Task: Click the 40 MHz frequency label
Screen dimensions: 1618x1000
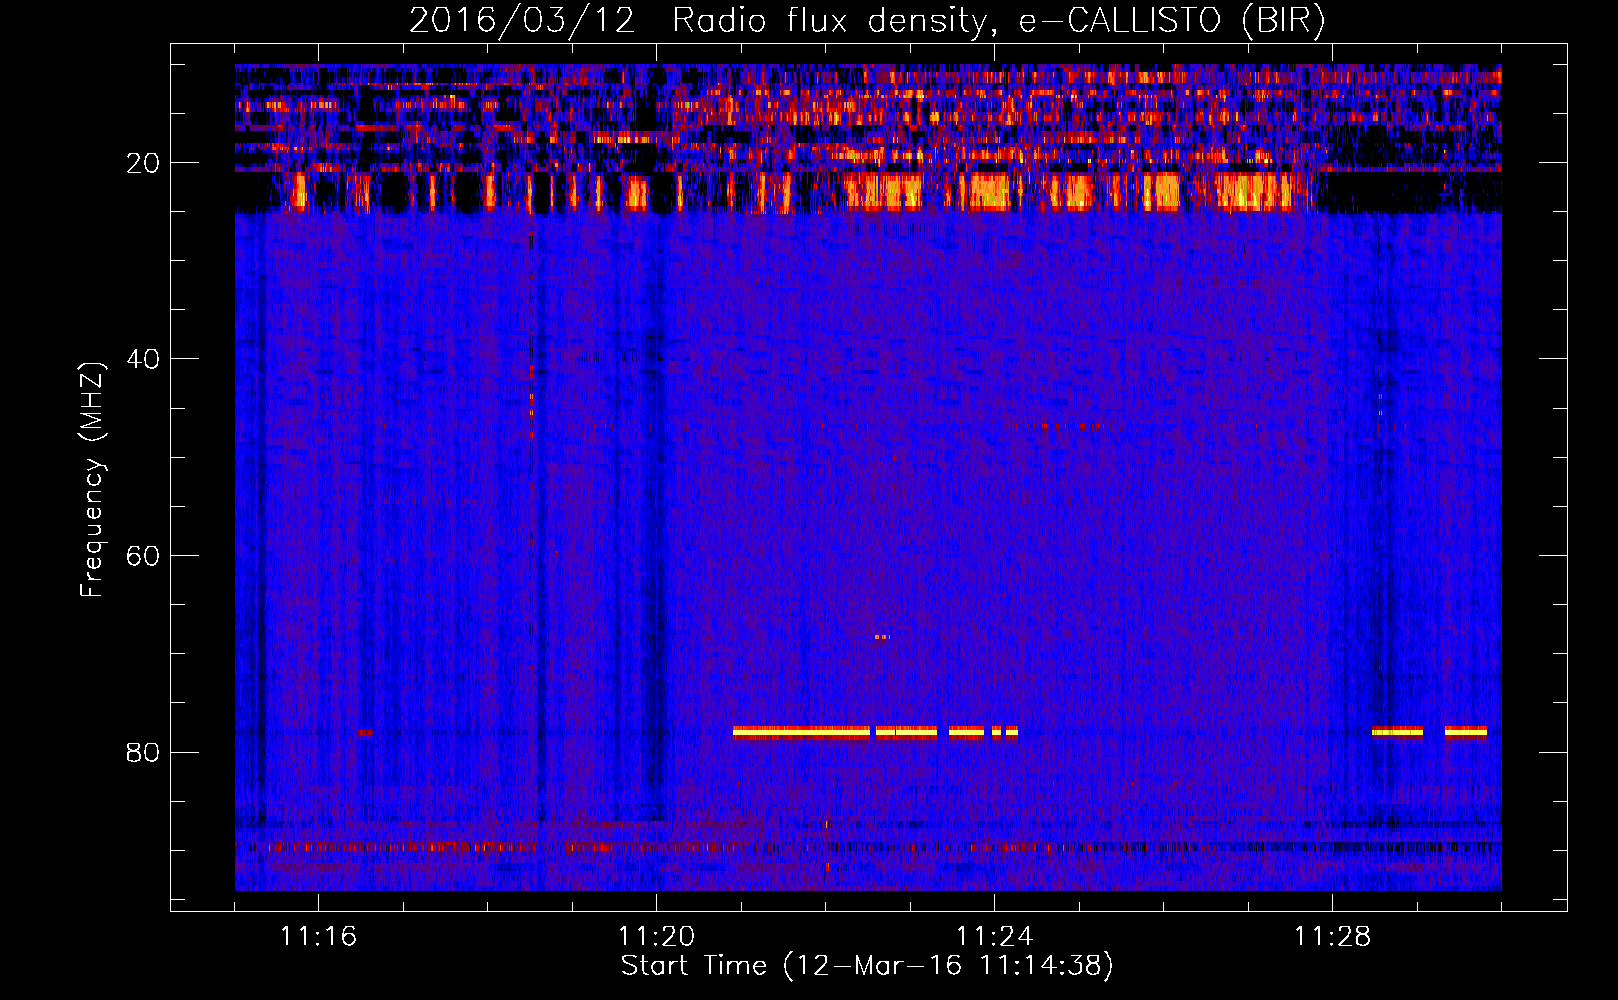Action: (x=143, y=359)
